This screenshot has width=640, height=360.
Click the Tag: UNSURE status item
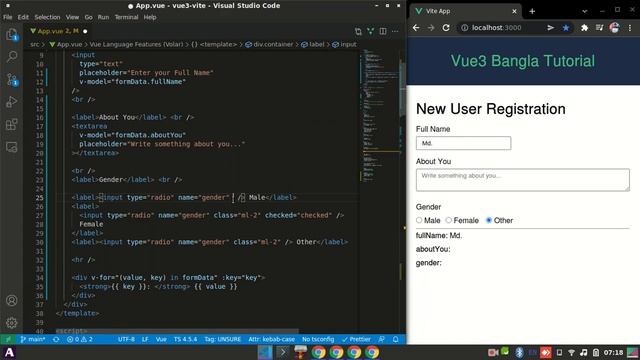222,339
